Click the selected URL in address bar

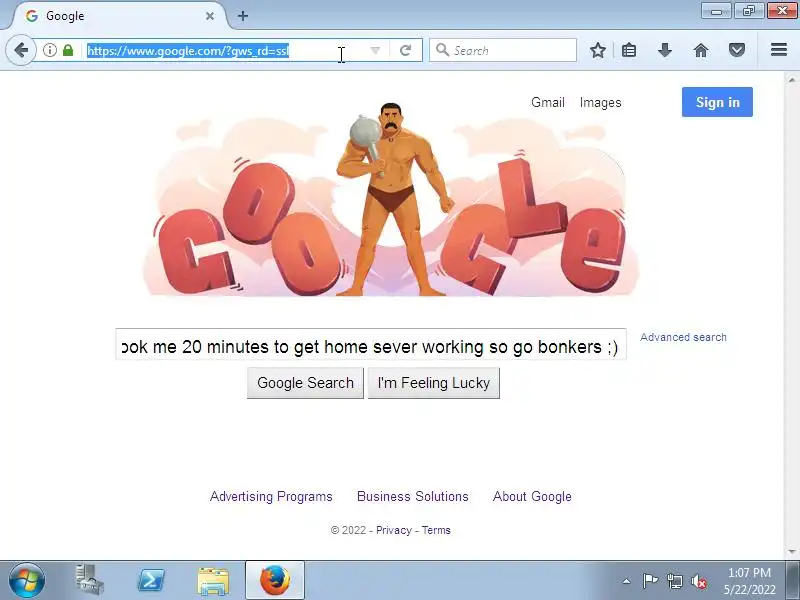click(188, 51)
